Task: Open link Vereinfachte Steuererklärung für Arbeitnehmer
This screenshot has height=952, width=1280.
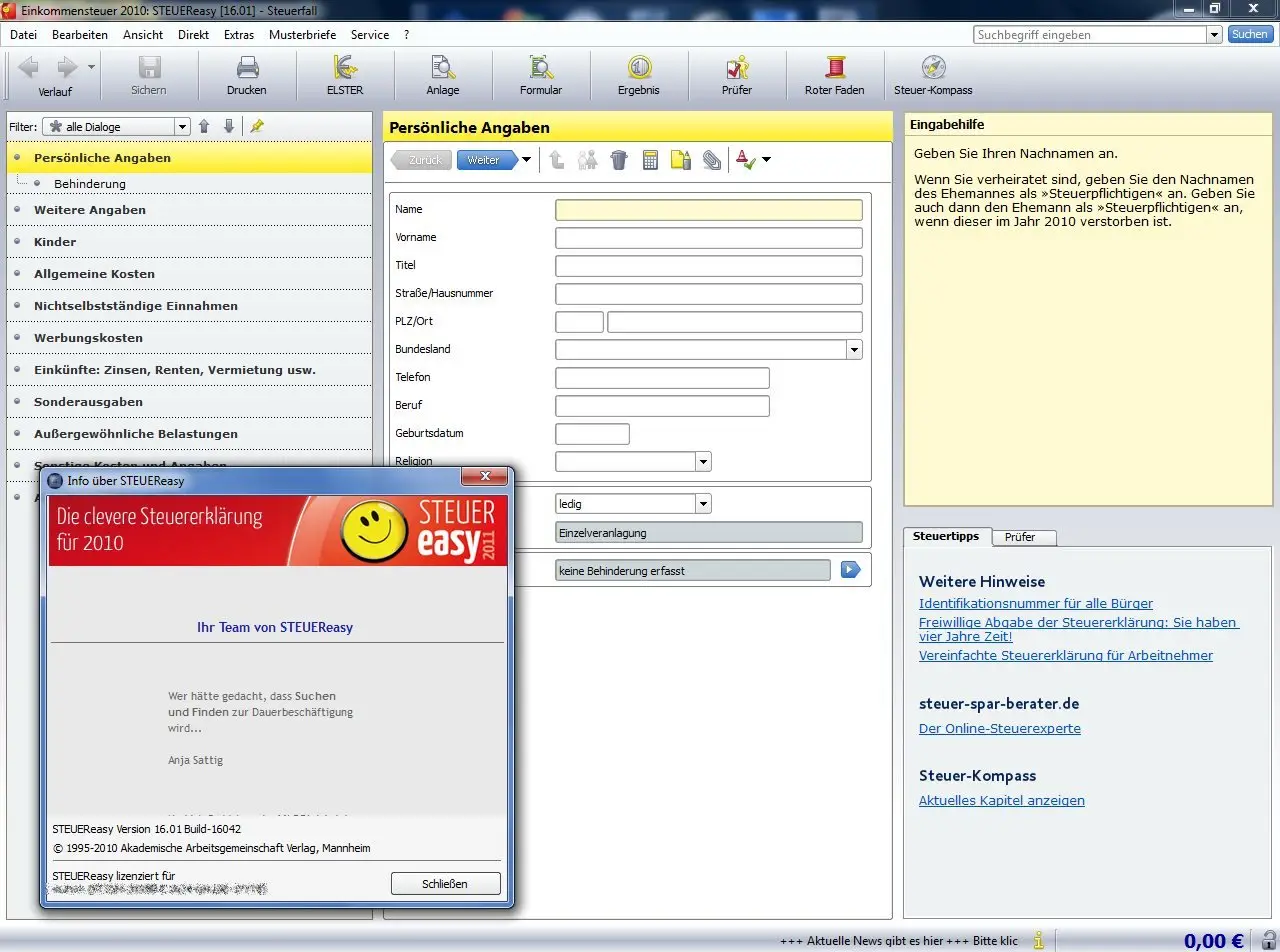Action: [1066, 655]
